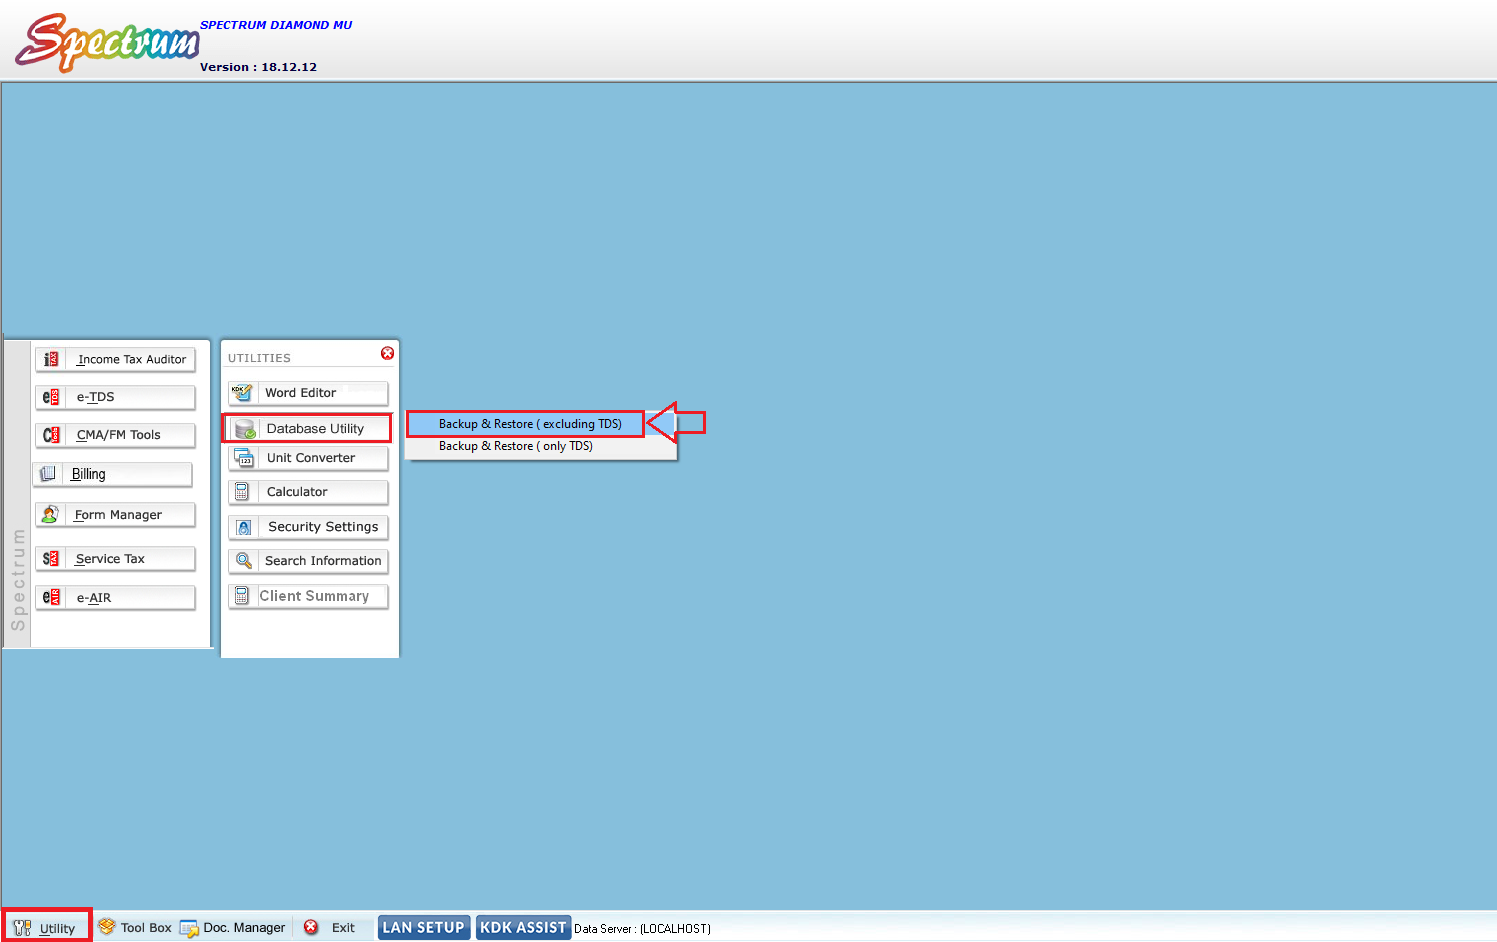Launch the Calculator utility
The image size is (1497, 942).
308,492
